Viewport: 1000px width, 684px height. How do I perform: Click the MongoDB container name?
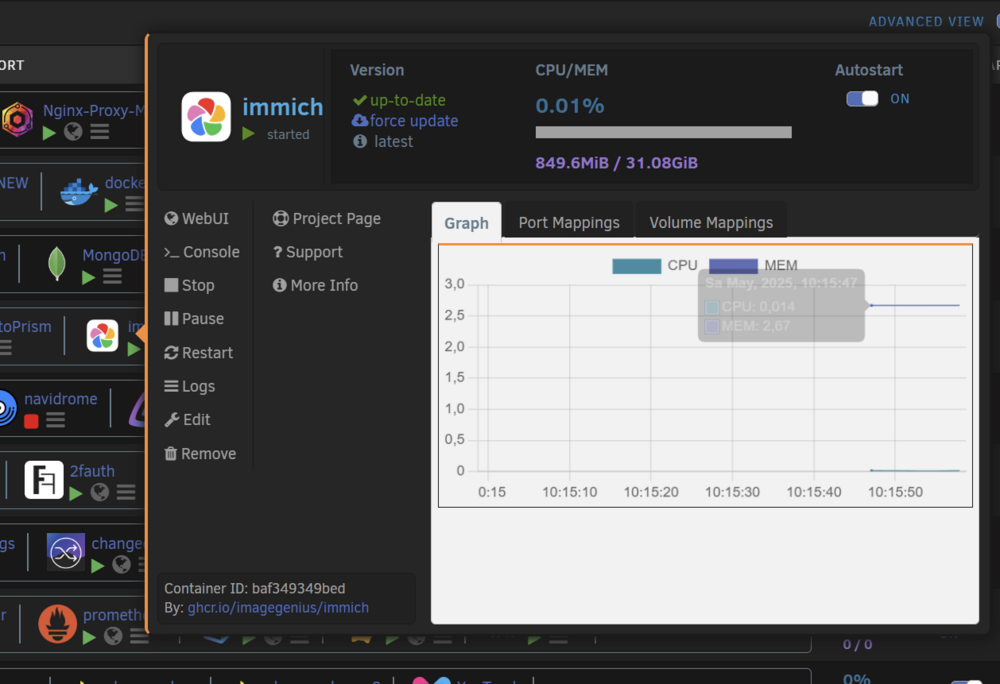coord(114,255)
